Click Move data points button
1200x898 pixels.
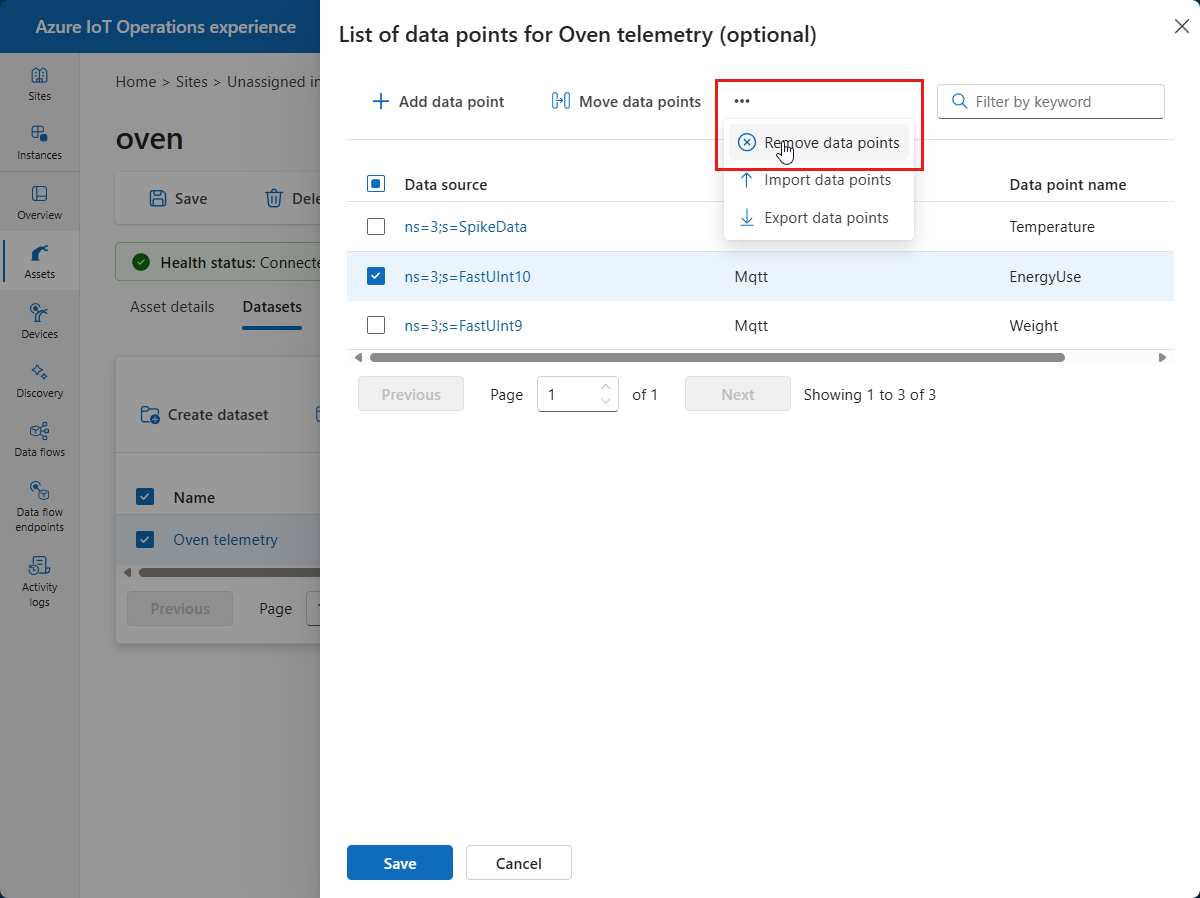click(627, 101)
